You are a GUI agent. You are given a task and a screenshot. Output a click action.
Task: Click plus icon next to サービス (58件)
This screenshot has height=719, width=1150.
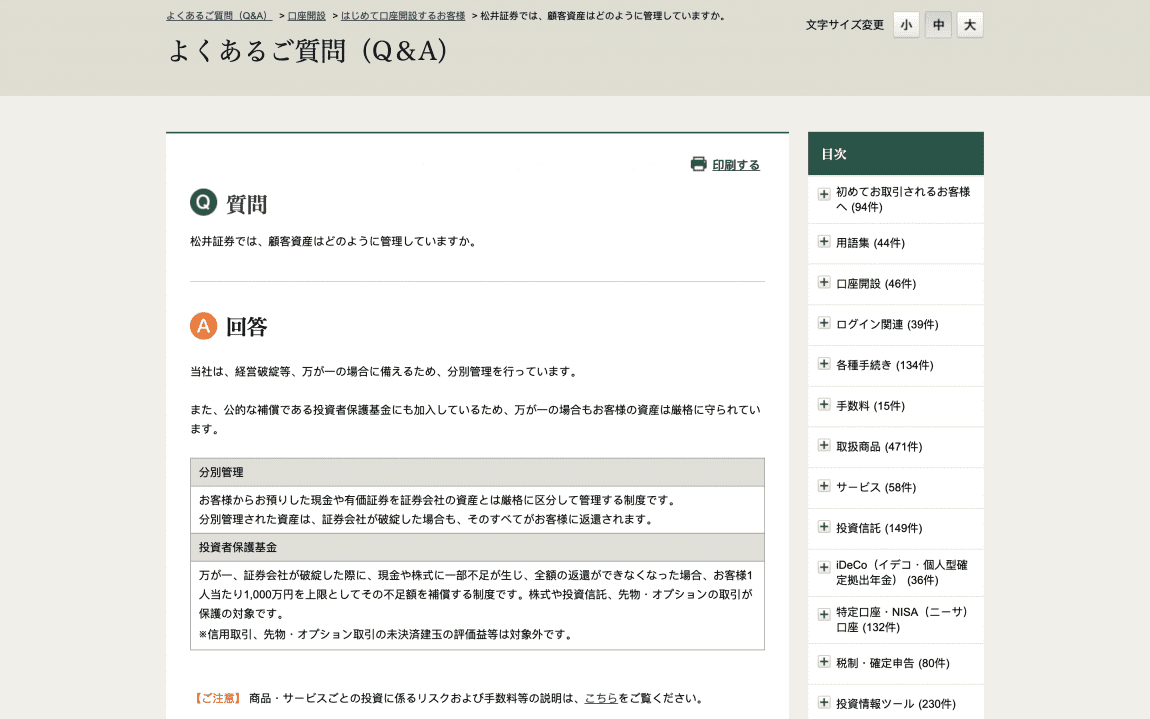pos(824,486)
